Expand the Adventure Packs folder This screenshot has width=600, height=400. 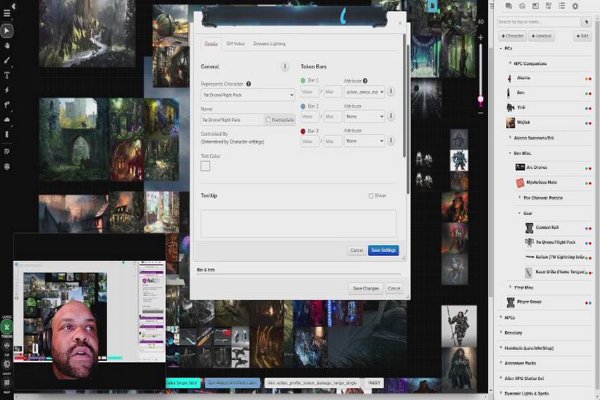pyautogui.click(x=501, y=363)
